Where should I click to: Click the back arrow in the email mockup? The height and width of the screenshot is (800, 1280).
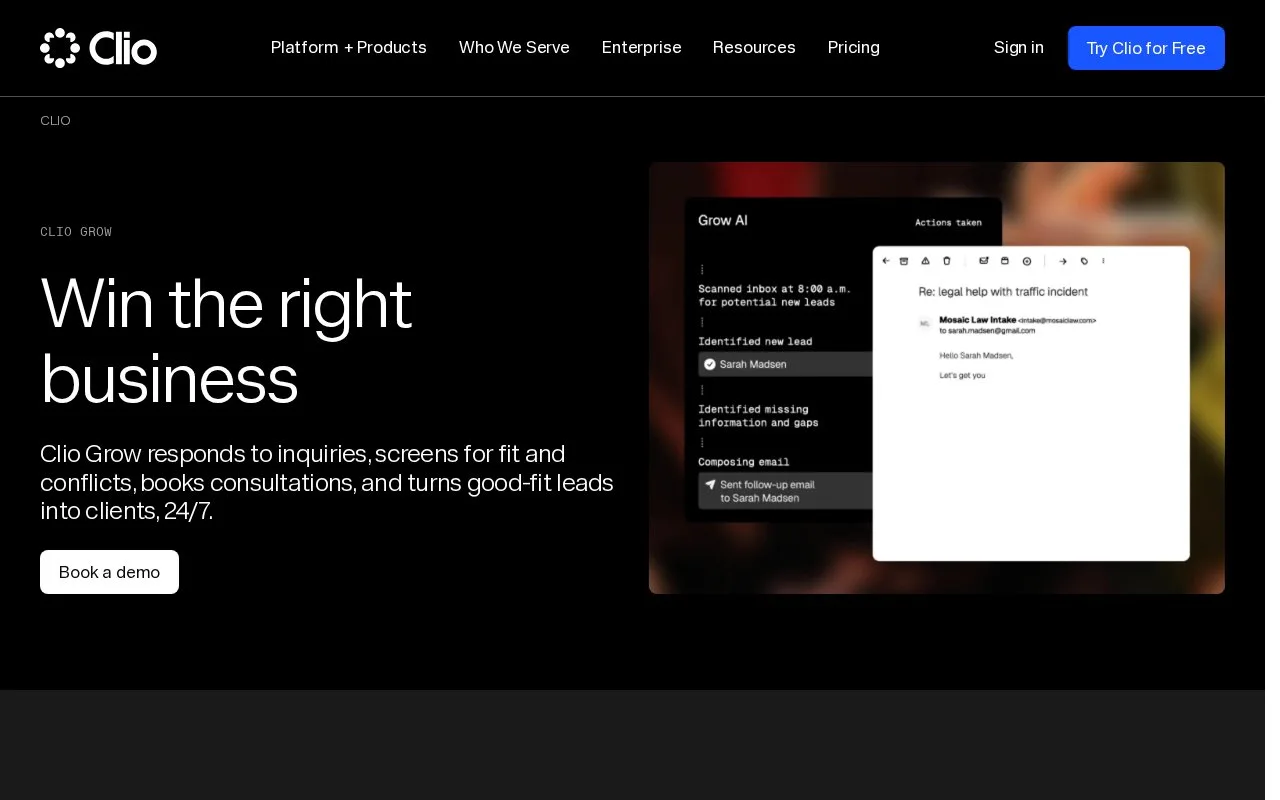[886, 261]
